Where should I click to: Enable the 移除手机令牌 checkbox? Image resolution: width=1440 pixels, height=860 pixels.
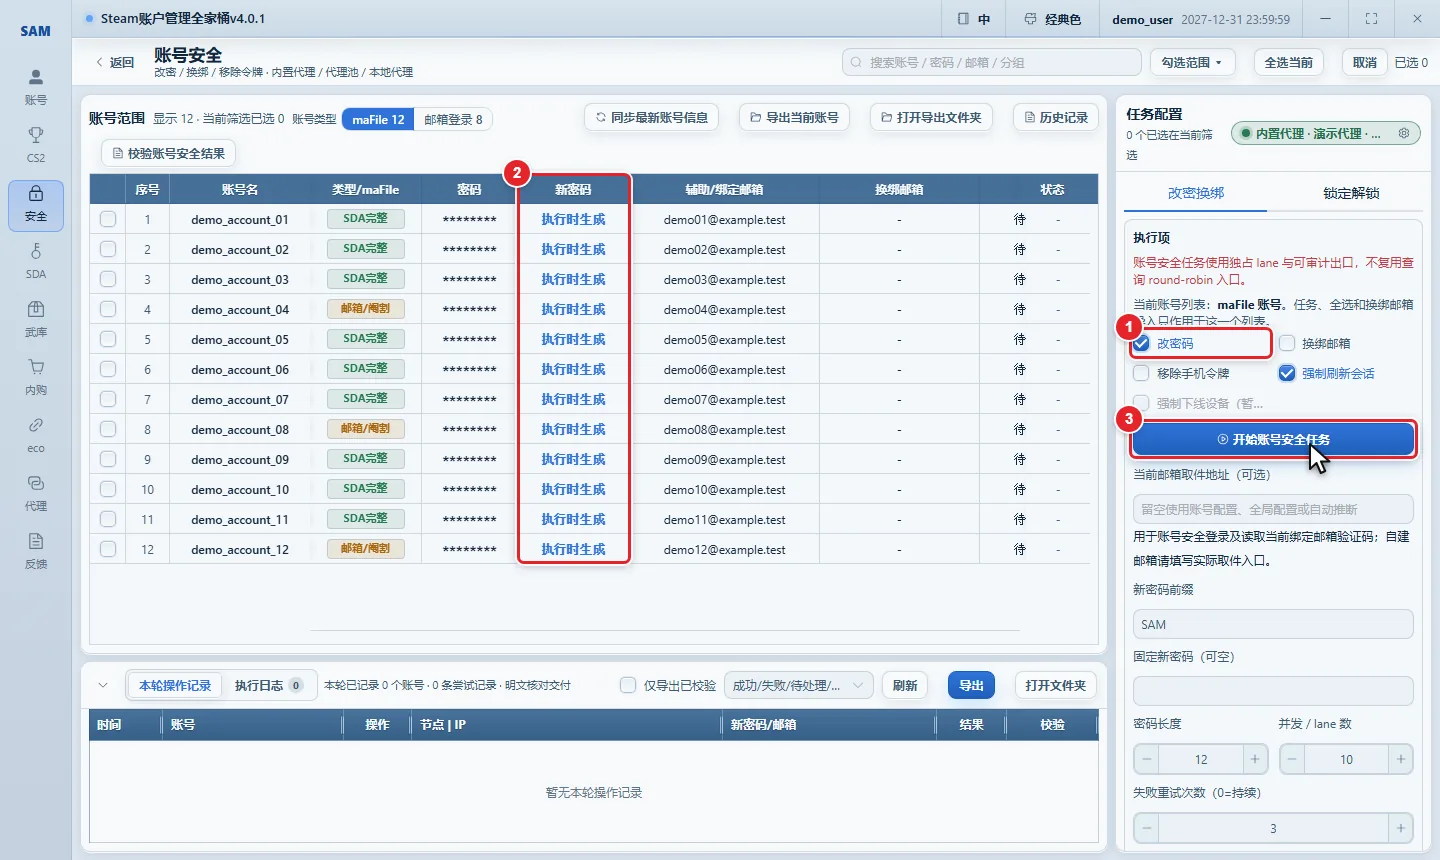pyautogui.click(x=1141, y=373)
